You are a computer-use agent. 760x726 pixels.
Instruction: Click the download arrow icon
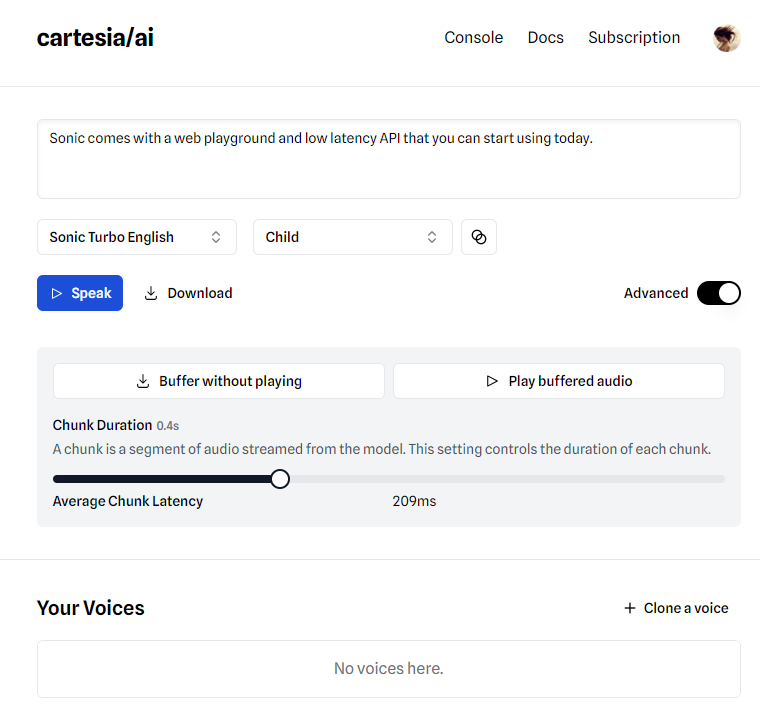(151, 293)
